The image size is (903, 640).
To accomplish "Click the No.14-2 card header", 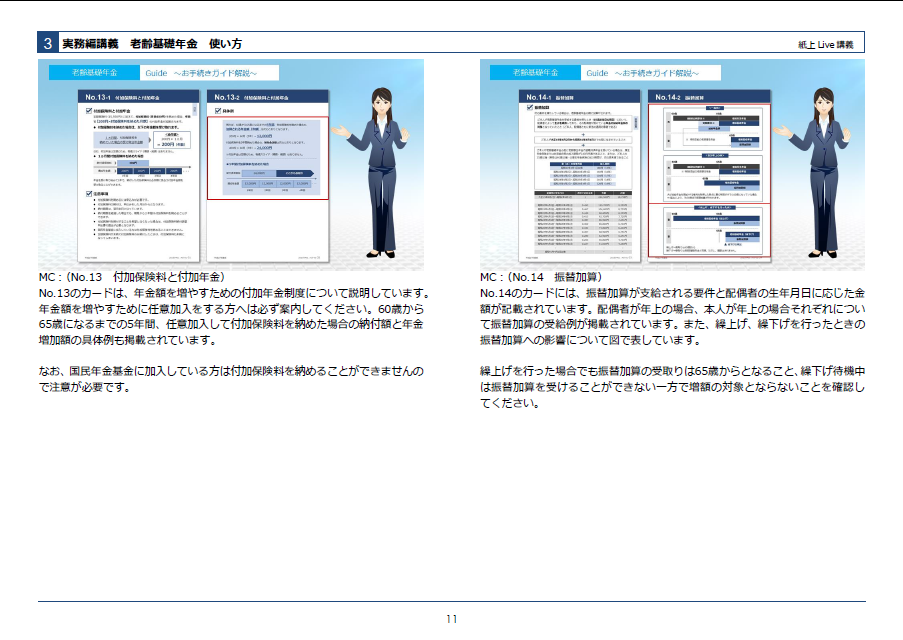I will [708, 96].
